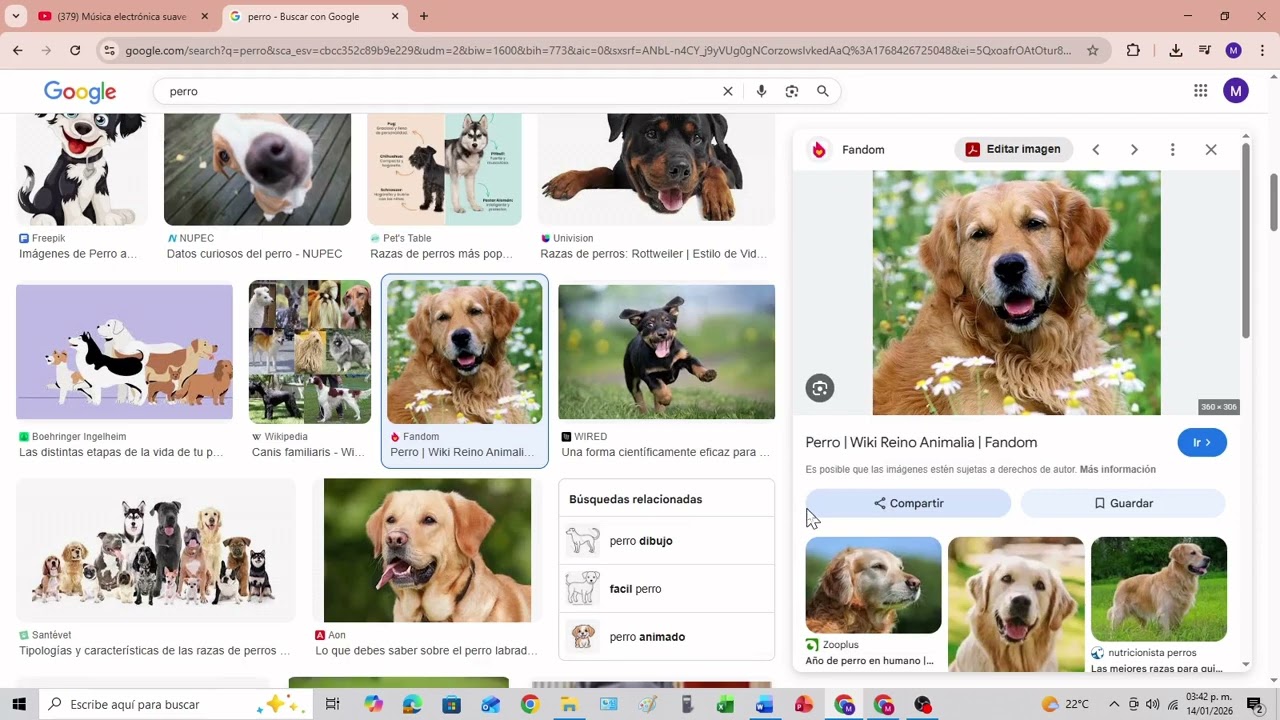1280x720 pixels.
Task: Open the Freepik cartoon dog thumbnail
Action: pyautogui.click(x=82, y=169)
